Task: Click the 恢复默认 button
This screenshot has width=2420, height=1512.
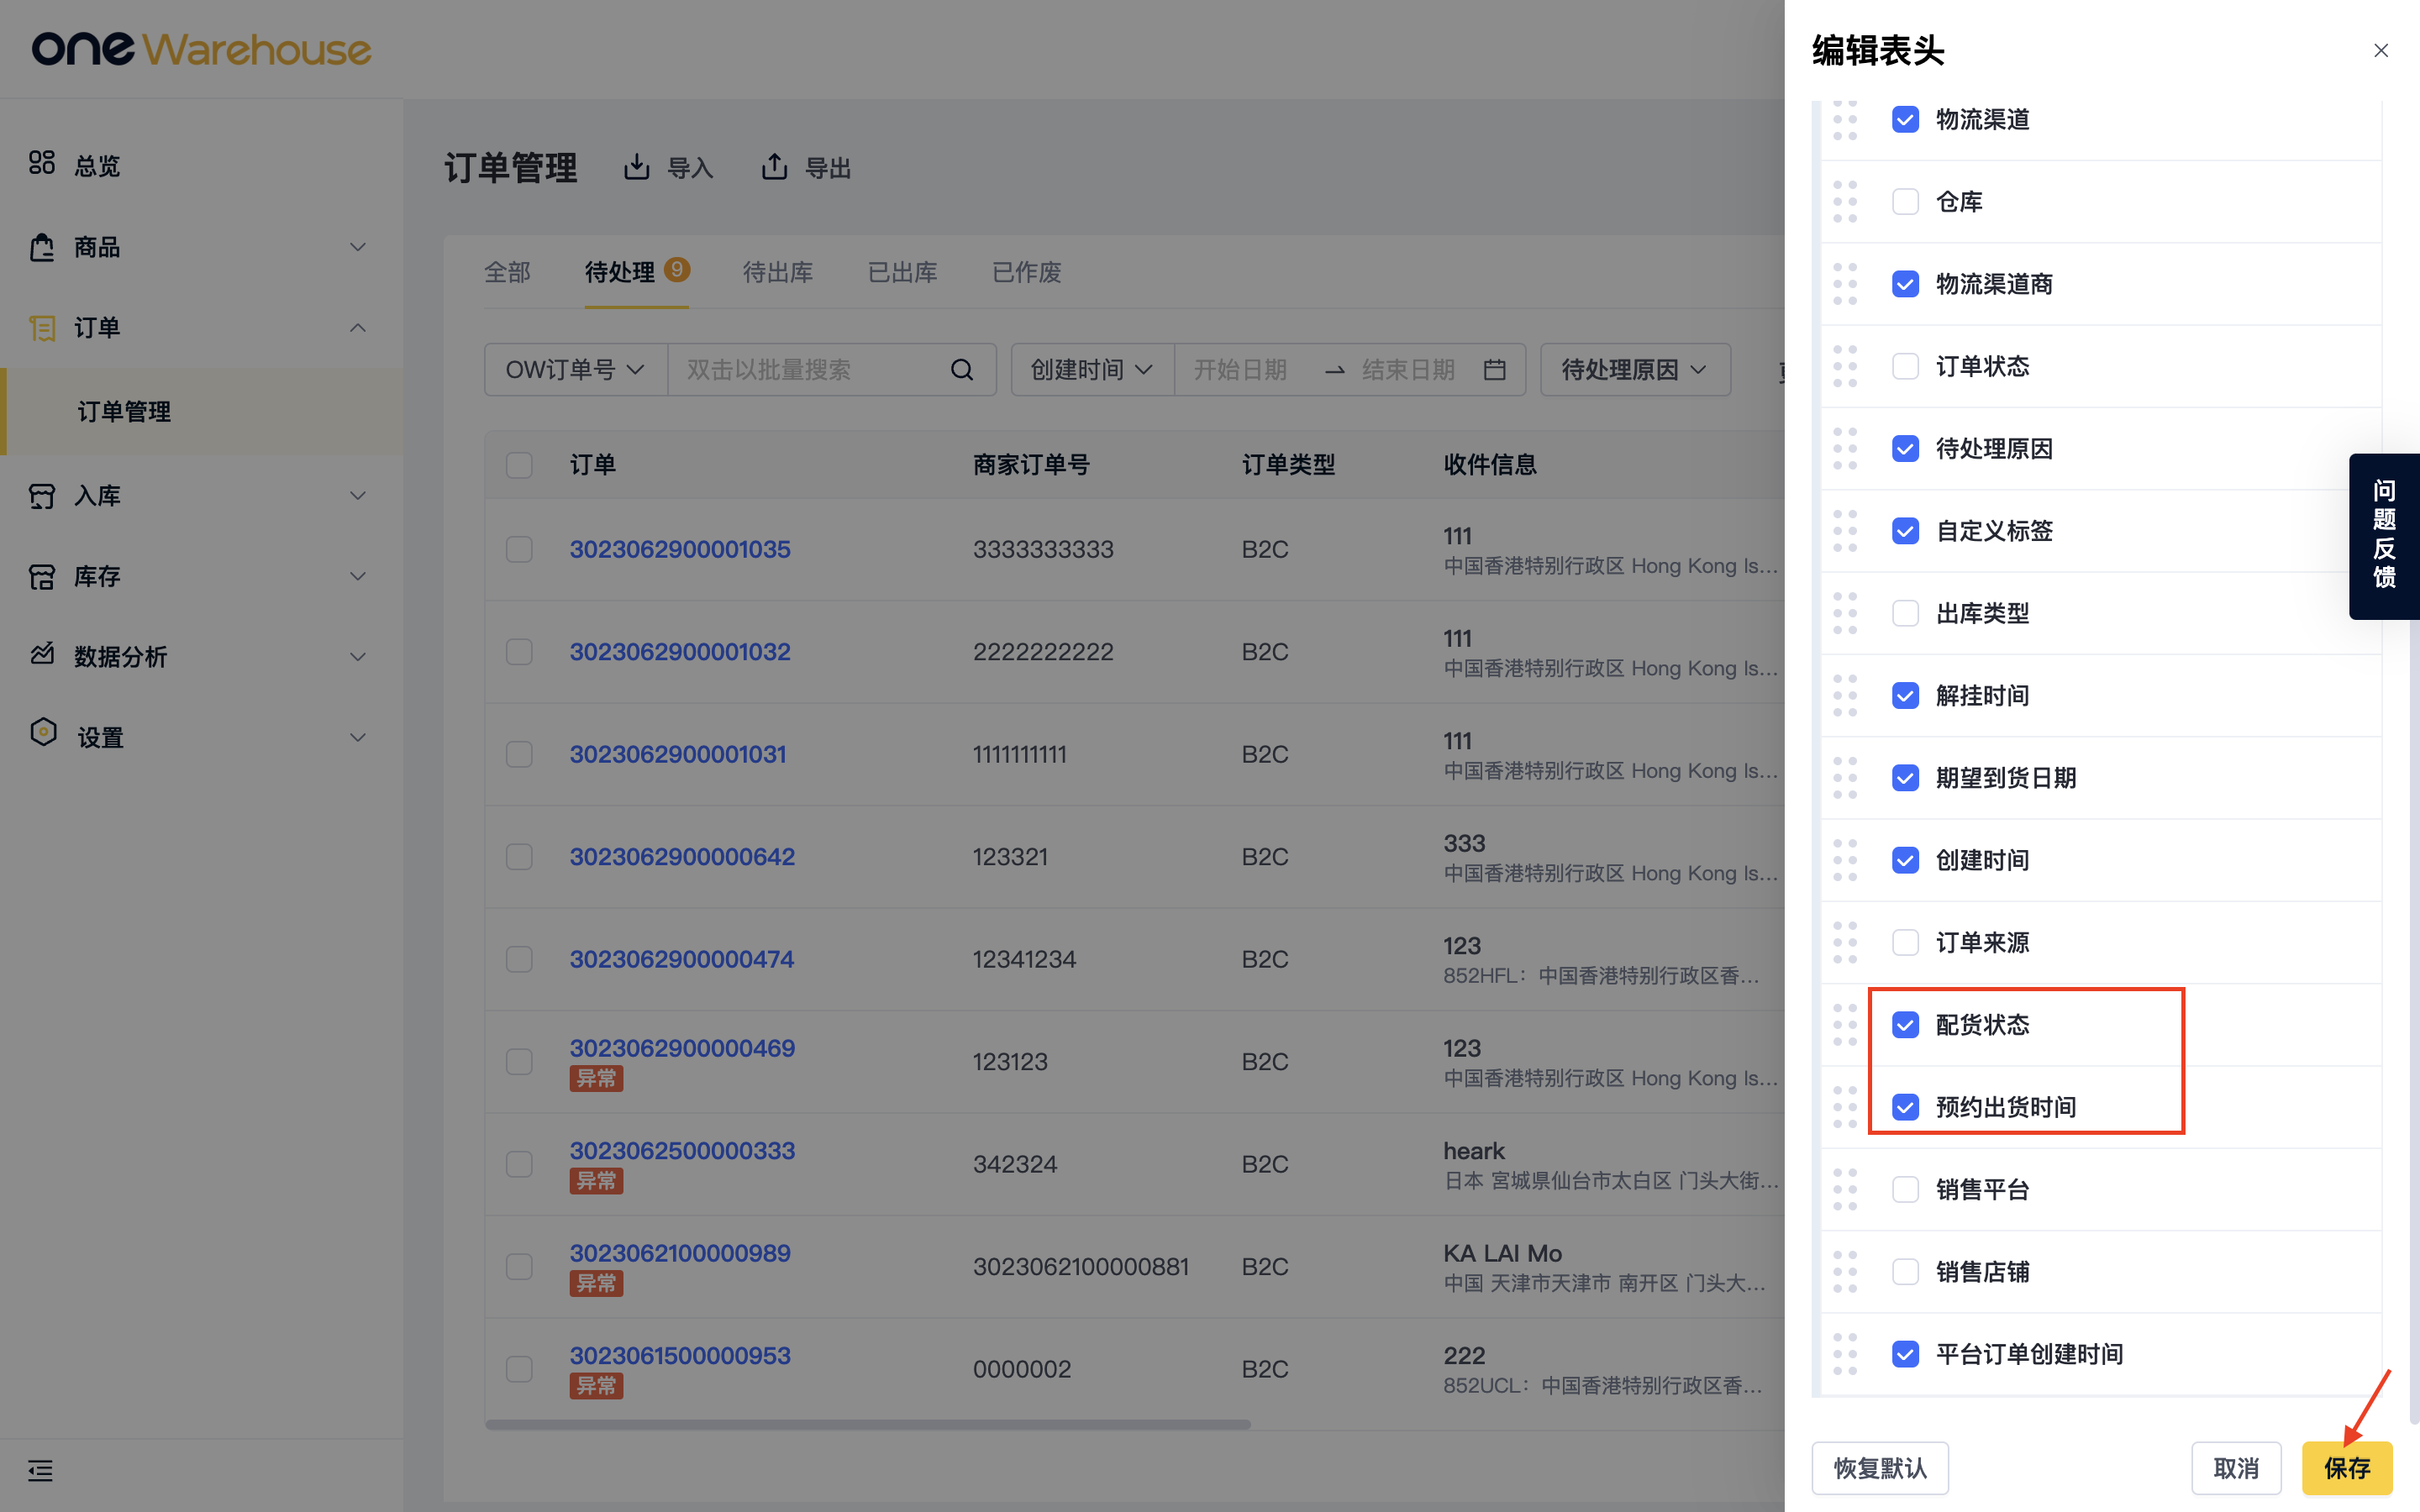Action: point(1879,1467)
